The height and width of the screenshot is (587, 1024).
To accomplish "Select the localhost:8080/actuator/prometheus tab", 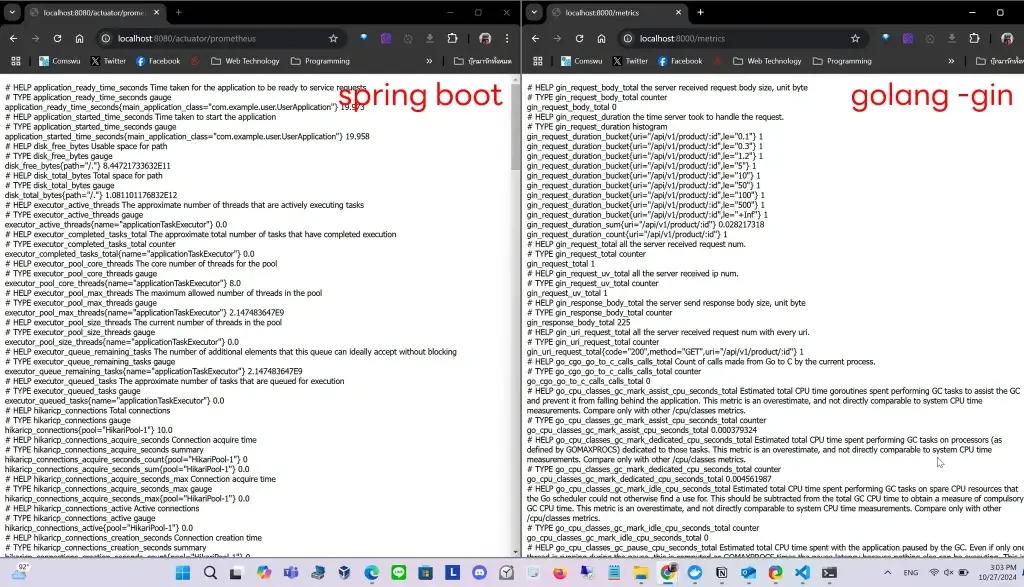I will click(x=95, y=12).
